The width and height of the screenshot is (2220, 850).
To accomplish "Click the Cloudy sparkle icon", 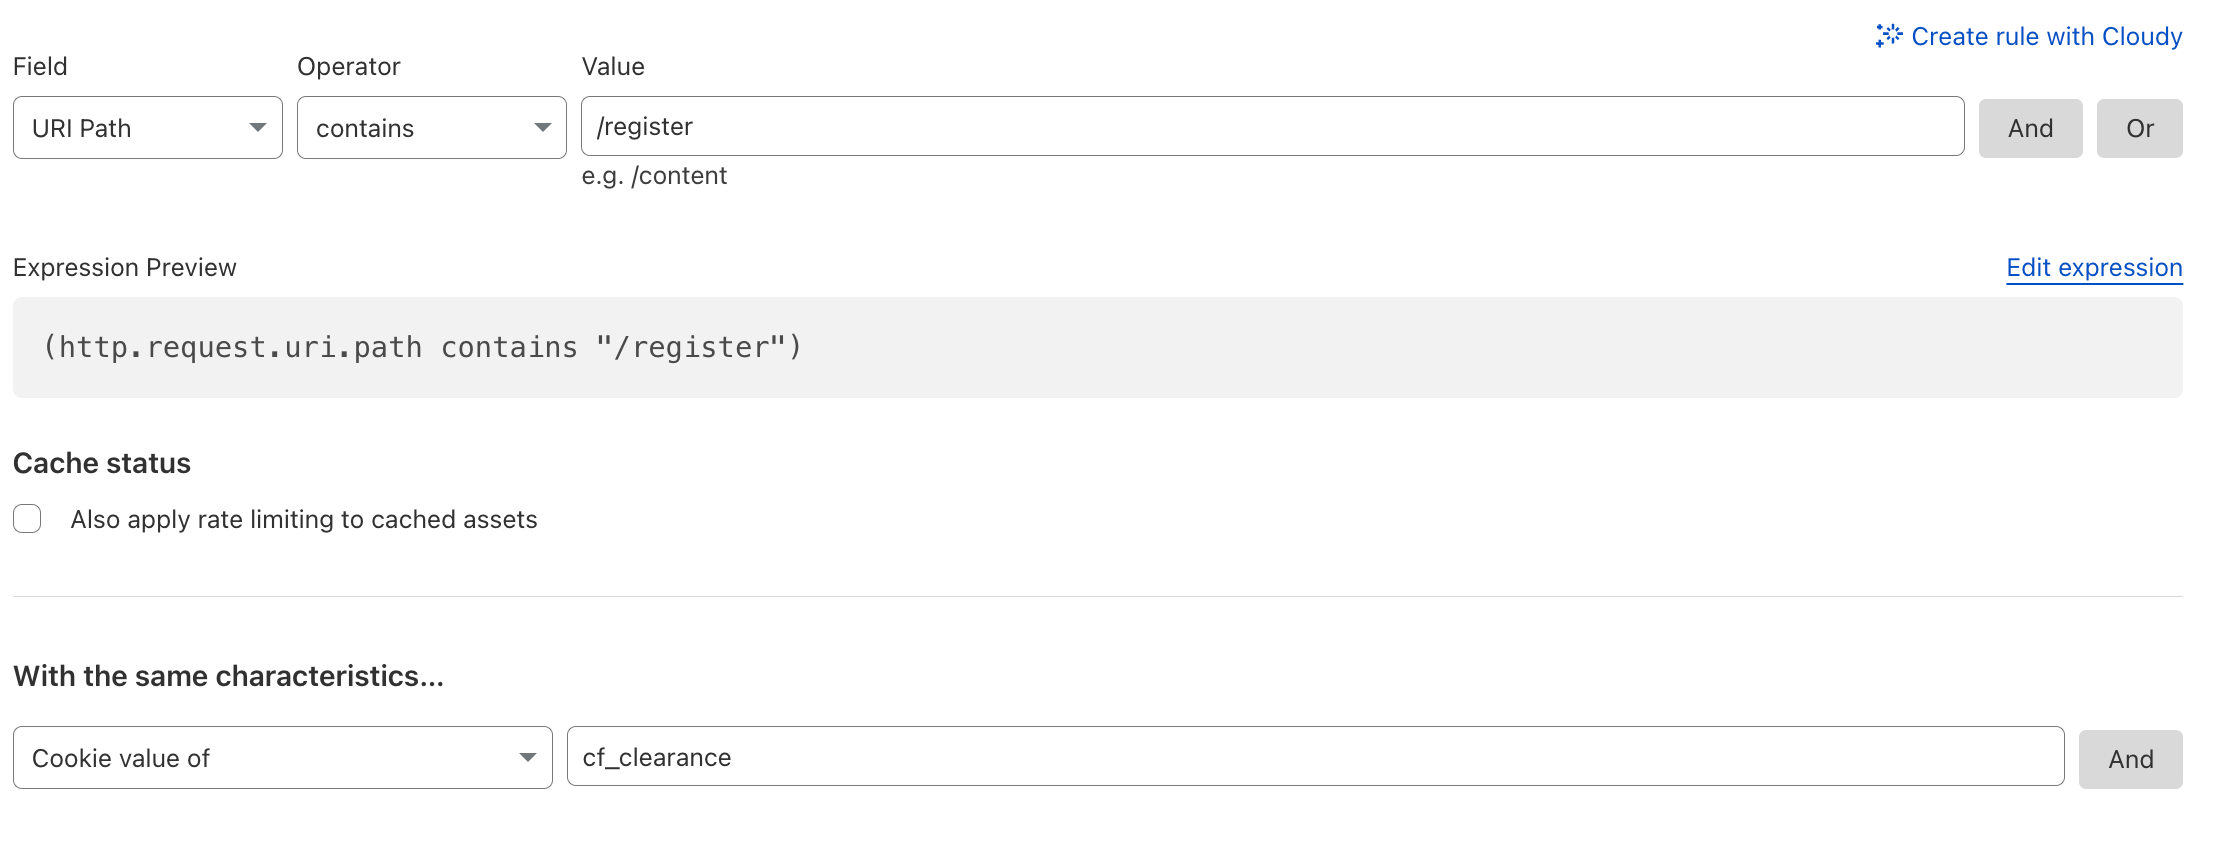I will coord(1888,36).
